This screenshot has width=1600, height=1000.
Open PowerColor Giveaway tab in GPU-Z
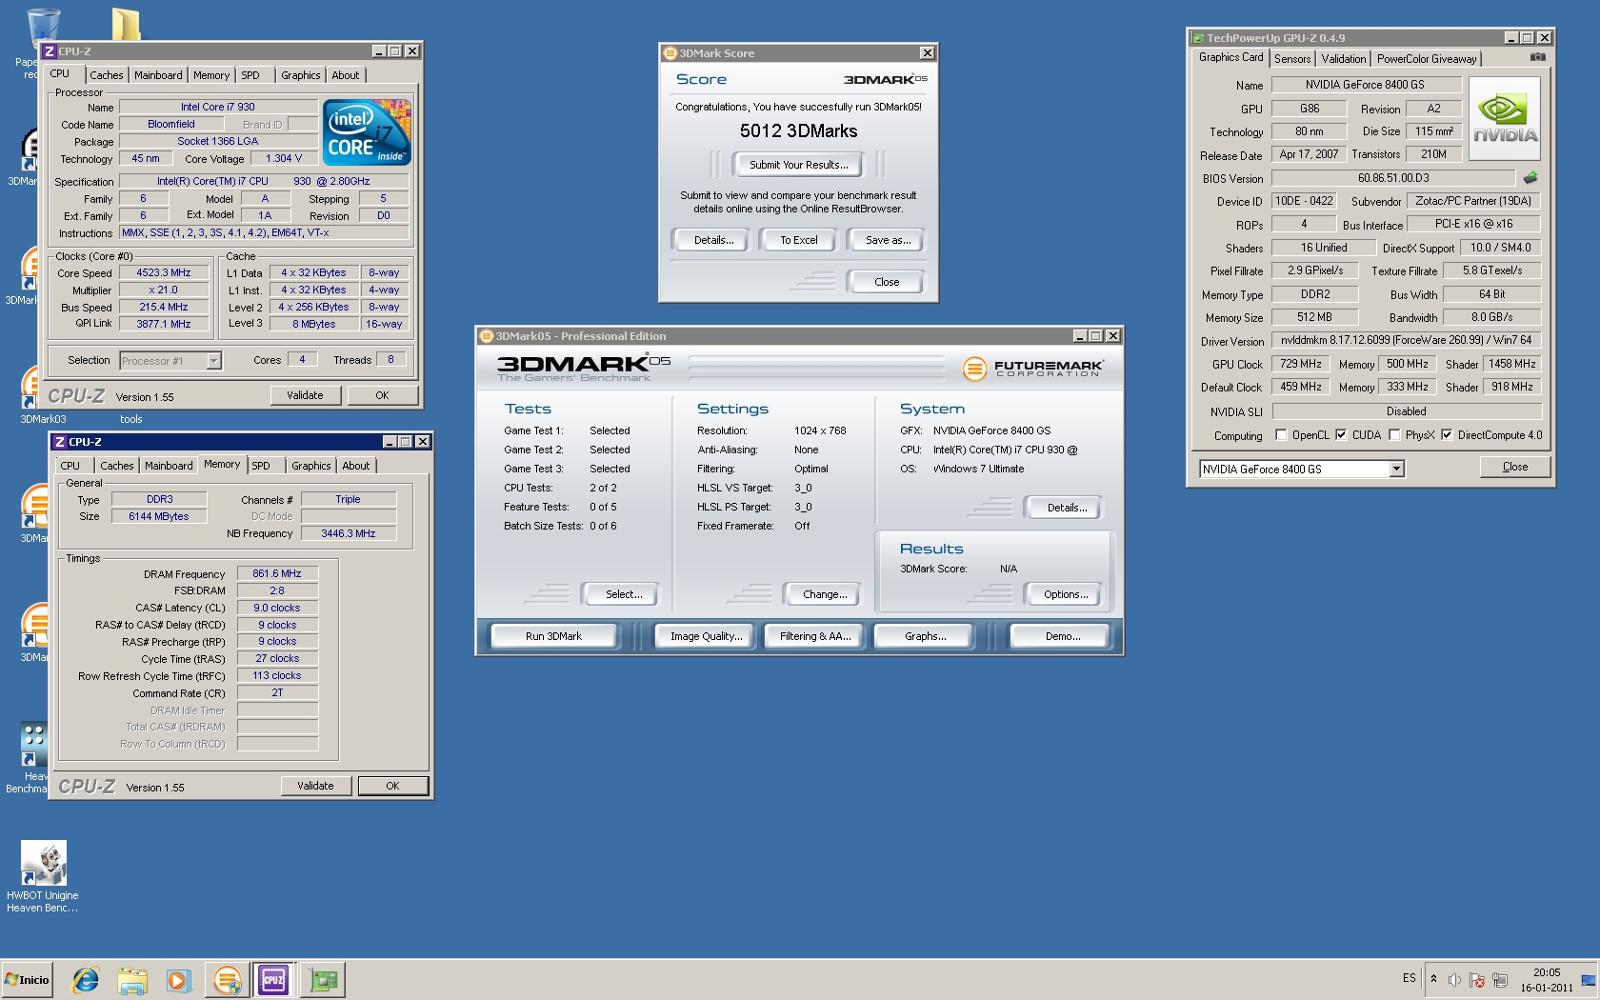click(1426, 59)
